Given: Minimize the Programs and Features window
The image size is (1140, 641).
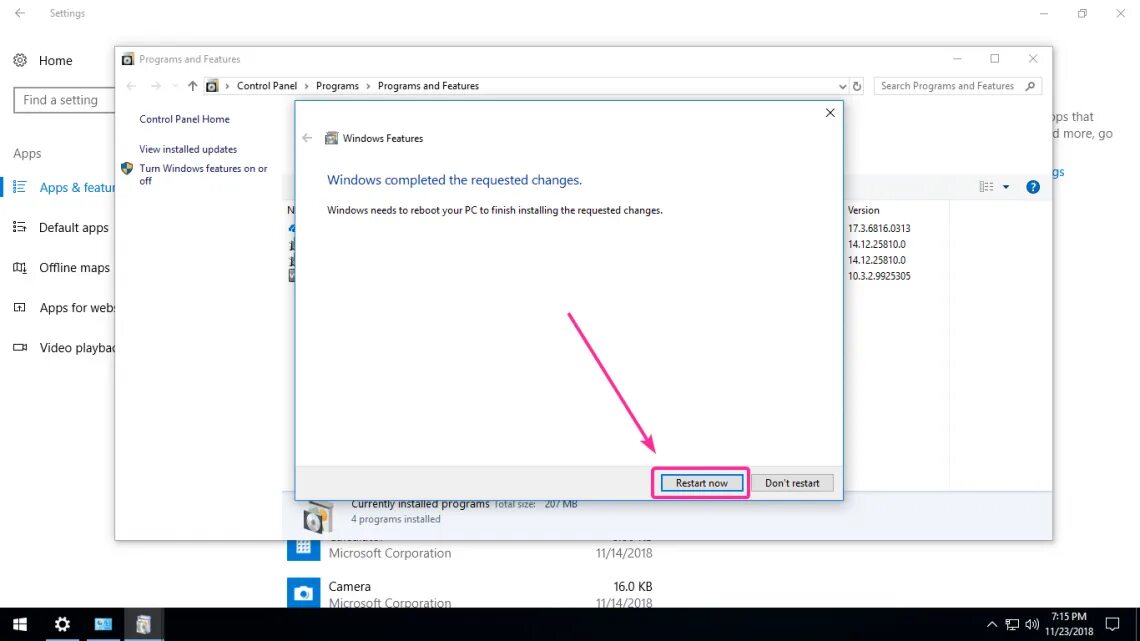Looking at the screenshot, I should point(957,59).
